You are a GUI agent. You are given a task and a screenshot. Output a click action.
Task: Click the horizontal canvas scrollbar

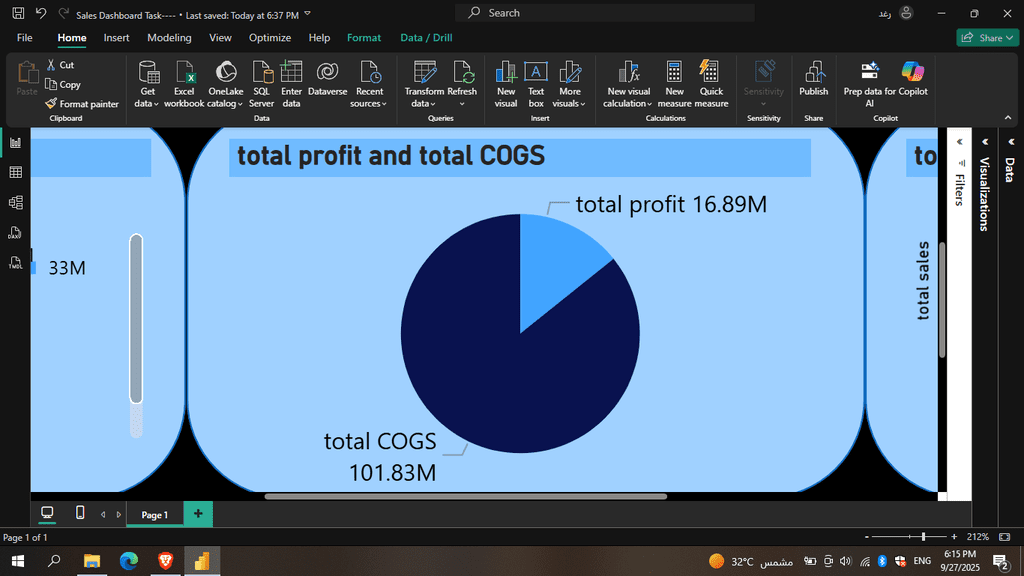coord(466,496)
